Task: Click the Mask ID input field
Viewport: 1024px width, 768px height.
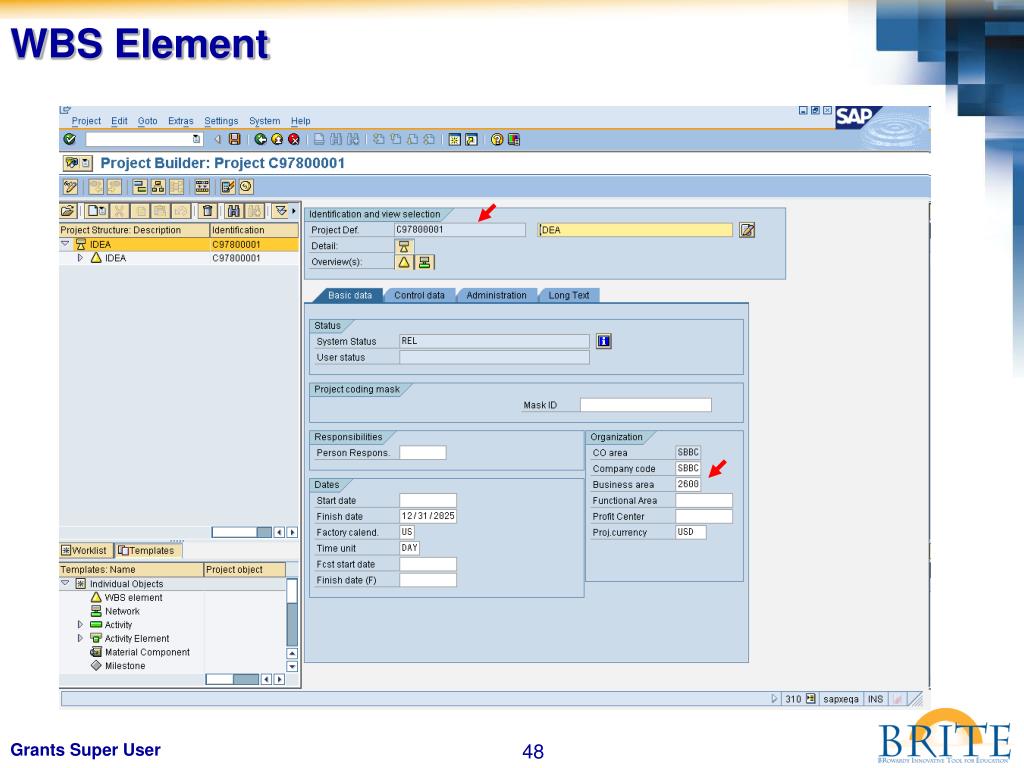Action: coord(645,405)
